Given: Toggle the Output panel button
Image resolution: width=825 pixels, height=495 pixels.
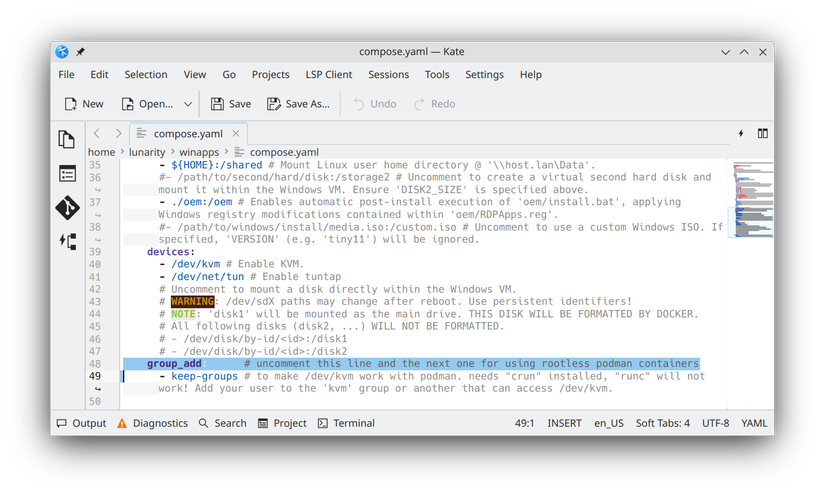Looking at the screenshot, I should point(82,423).
